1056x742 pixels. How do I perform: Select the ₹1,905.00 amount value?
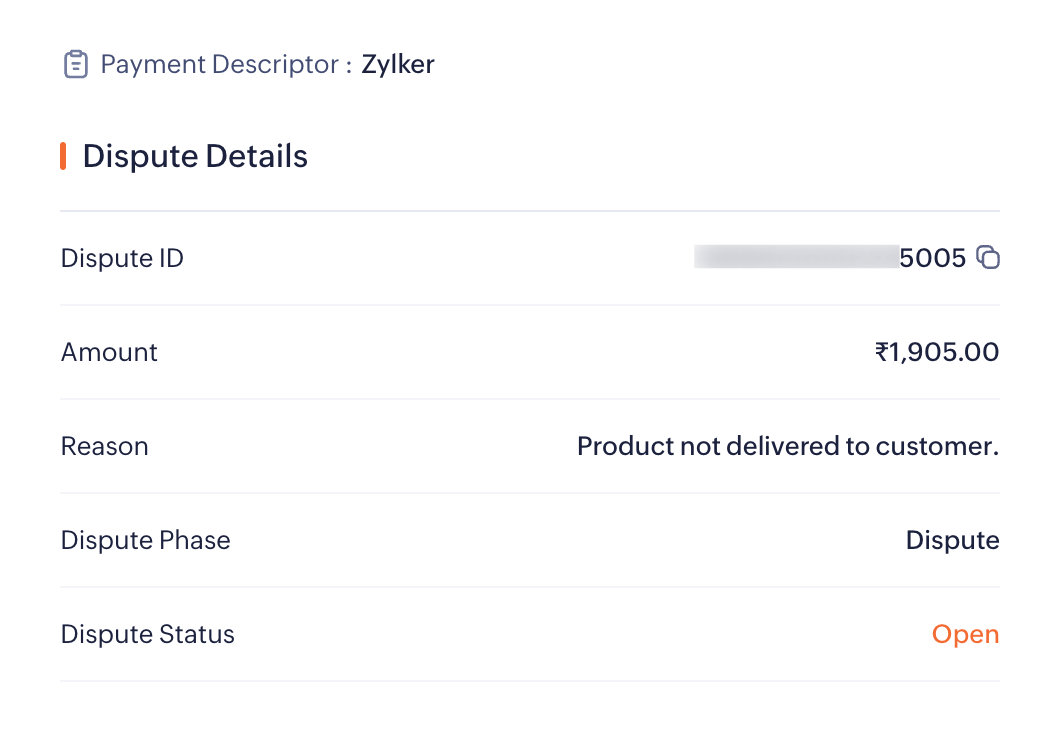[x=937, y=352]
